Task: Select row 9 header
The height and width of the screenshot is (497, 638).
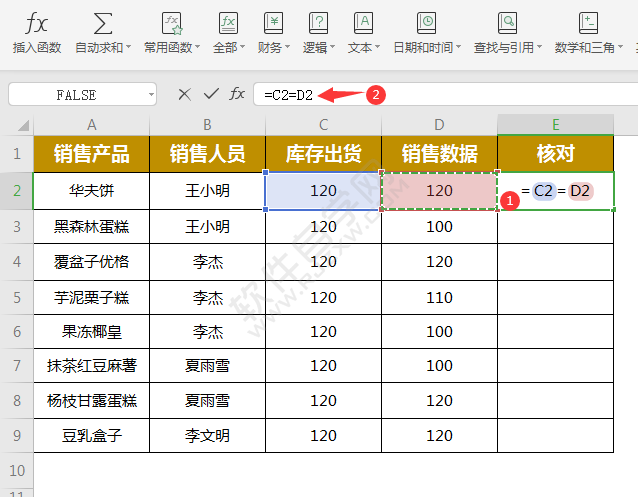Action: [x=17, y=436]
